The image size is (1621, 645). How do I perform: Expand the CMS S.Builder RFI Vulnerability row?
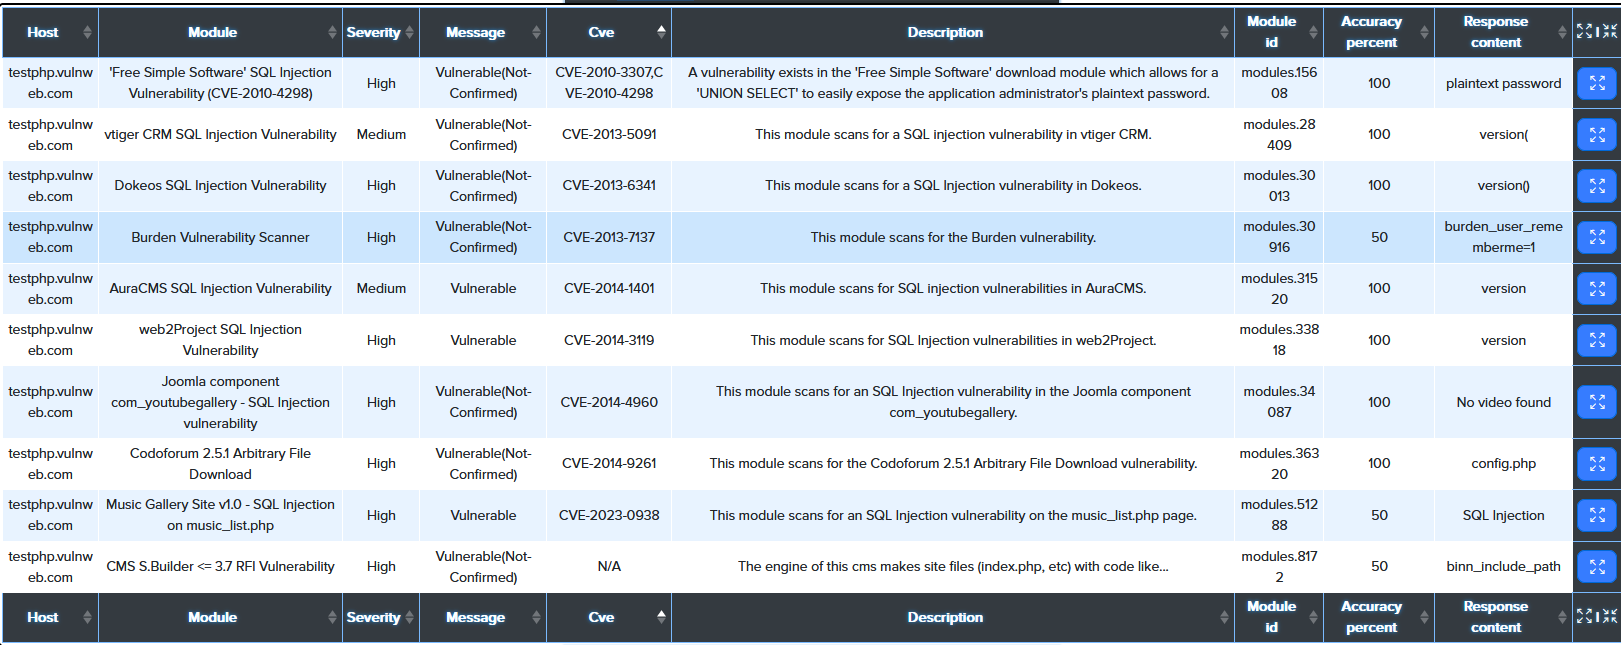[x=1596, y=567]
